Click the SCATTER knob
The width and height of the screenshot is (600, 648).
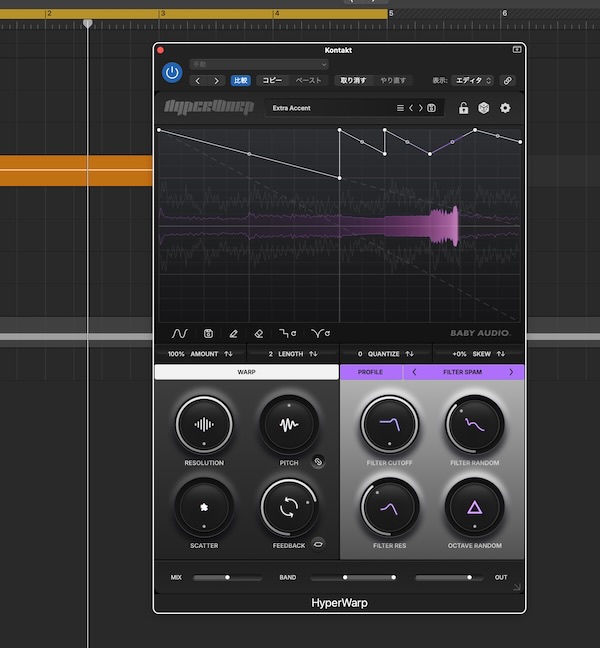204,507
